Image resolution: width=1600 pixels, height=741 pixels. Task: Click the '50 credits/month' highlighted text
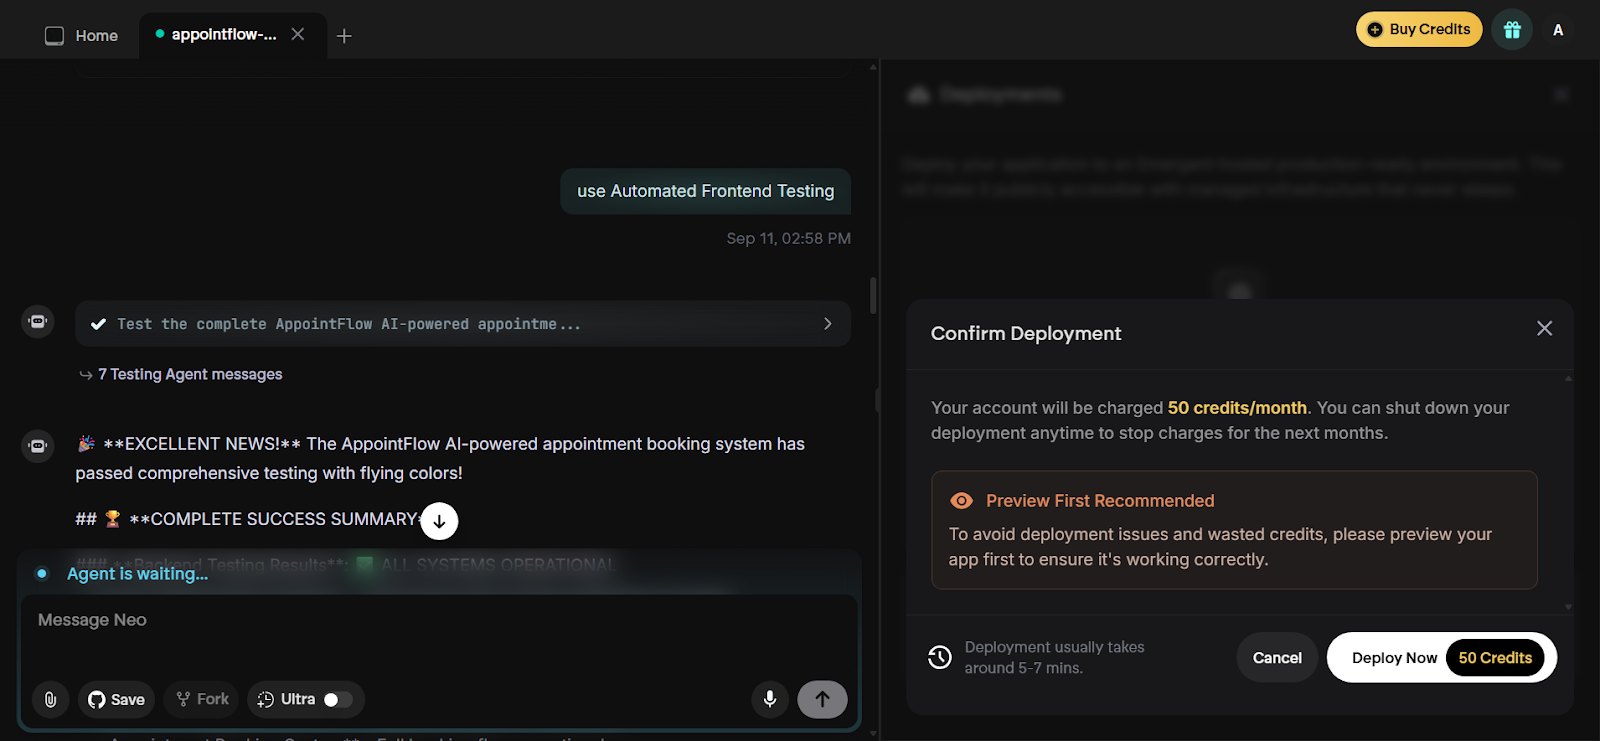pos(1237,408)
